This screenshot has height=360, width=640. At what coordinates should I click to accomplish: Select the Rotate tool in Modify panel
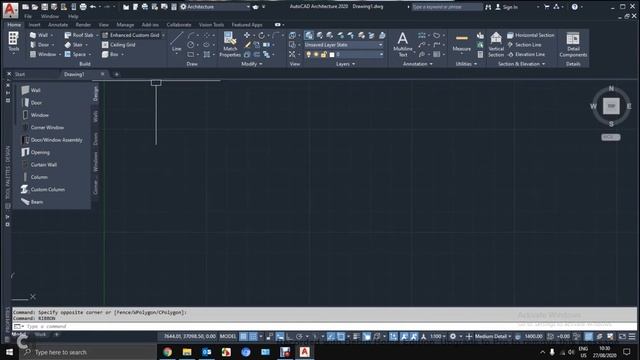coord(261,35)
